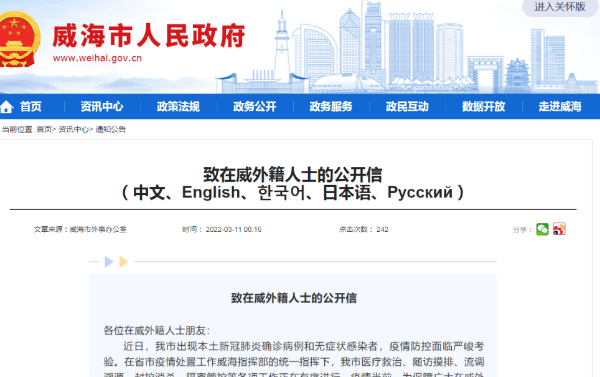Image resolution: width=600 pixels, height=377 pixels.
Task: Click 威海市人民政府 site title banner
Action: (149, 36)
